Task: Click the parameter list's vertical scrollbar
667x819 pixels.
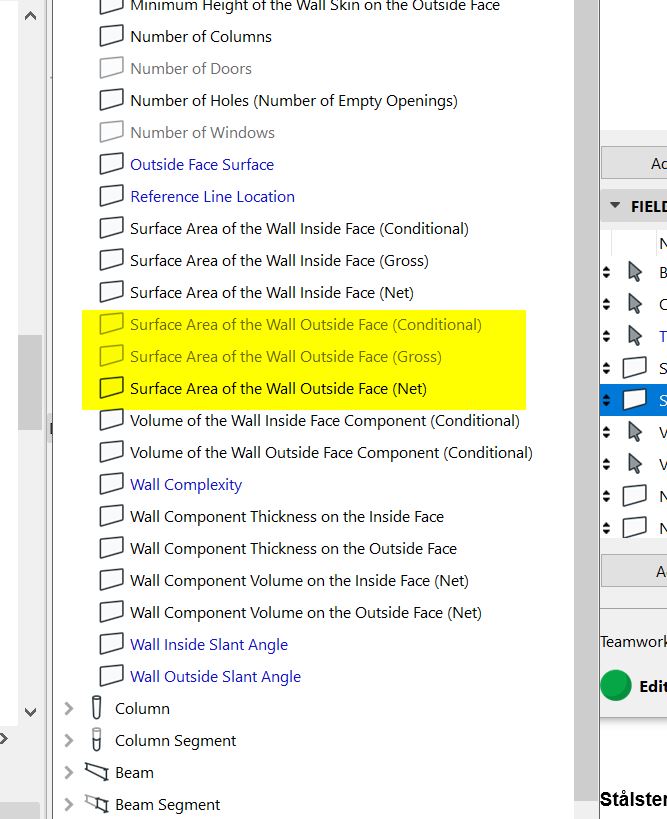Action: coord(586,300)
